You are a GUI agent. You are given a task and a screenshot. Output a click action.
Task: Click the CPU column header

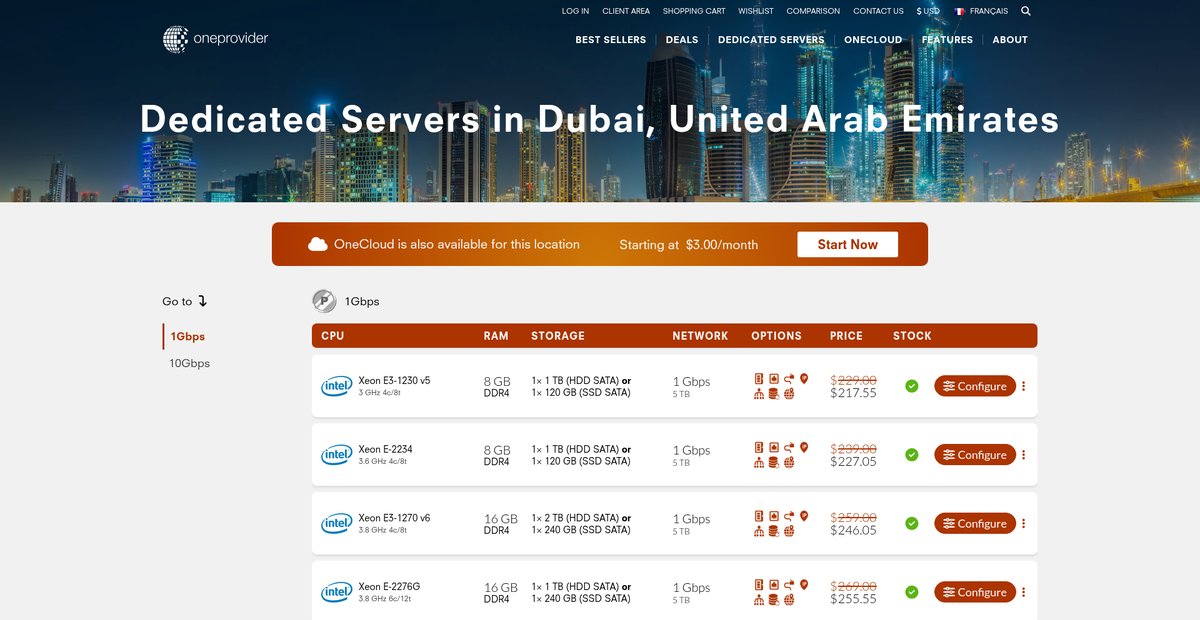333,336
